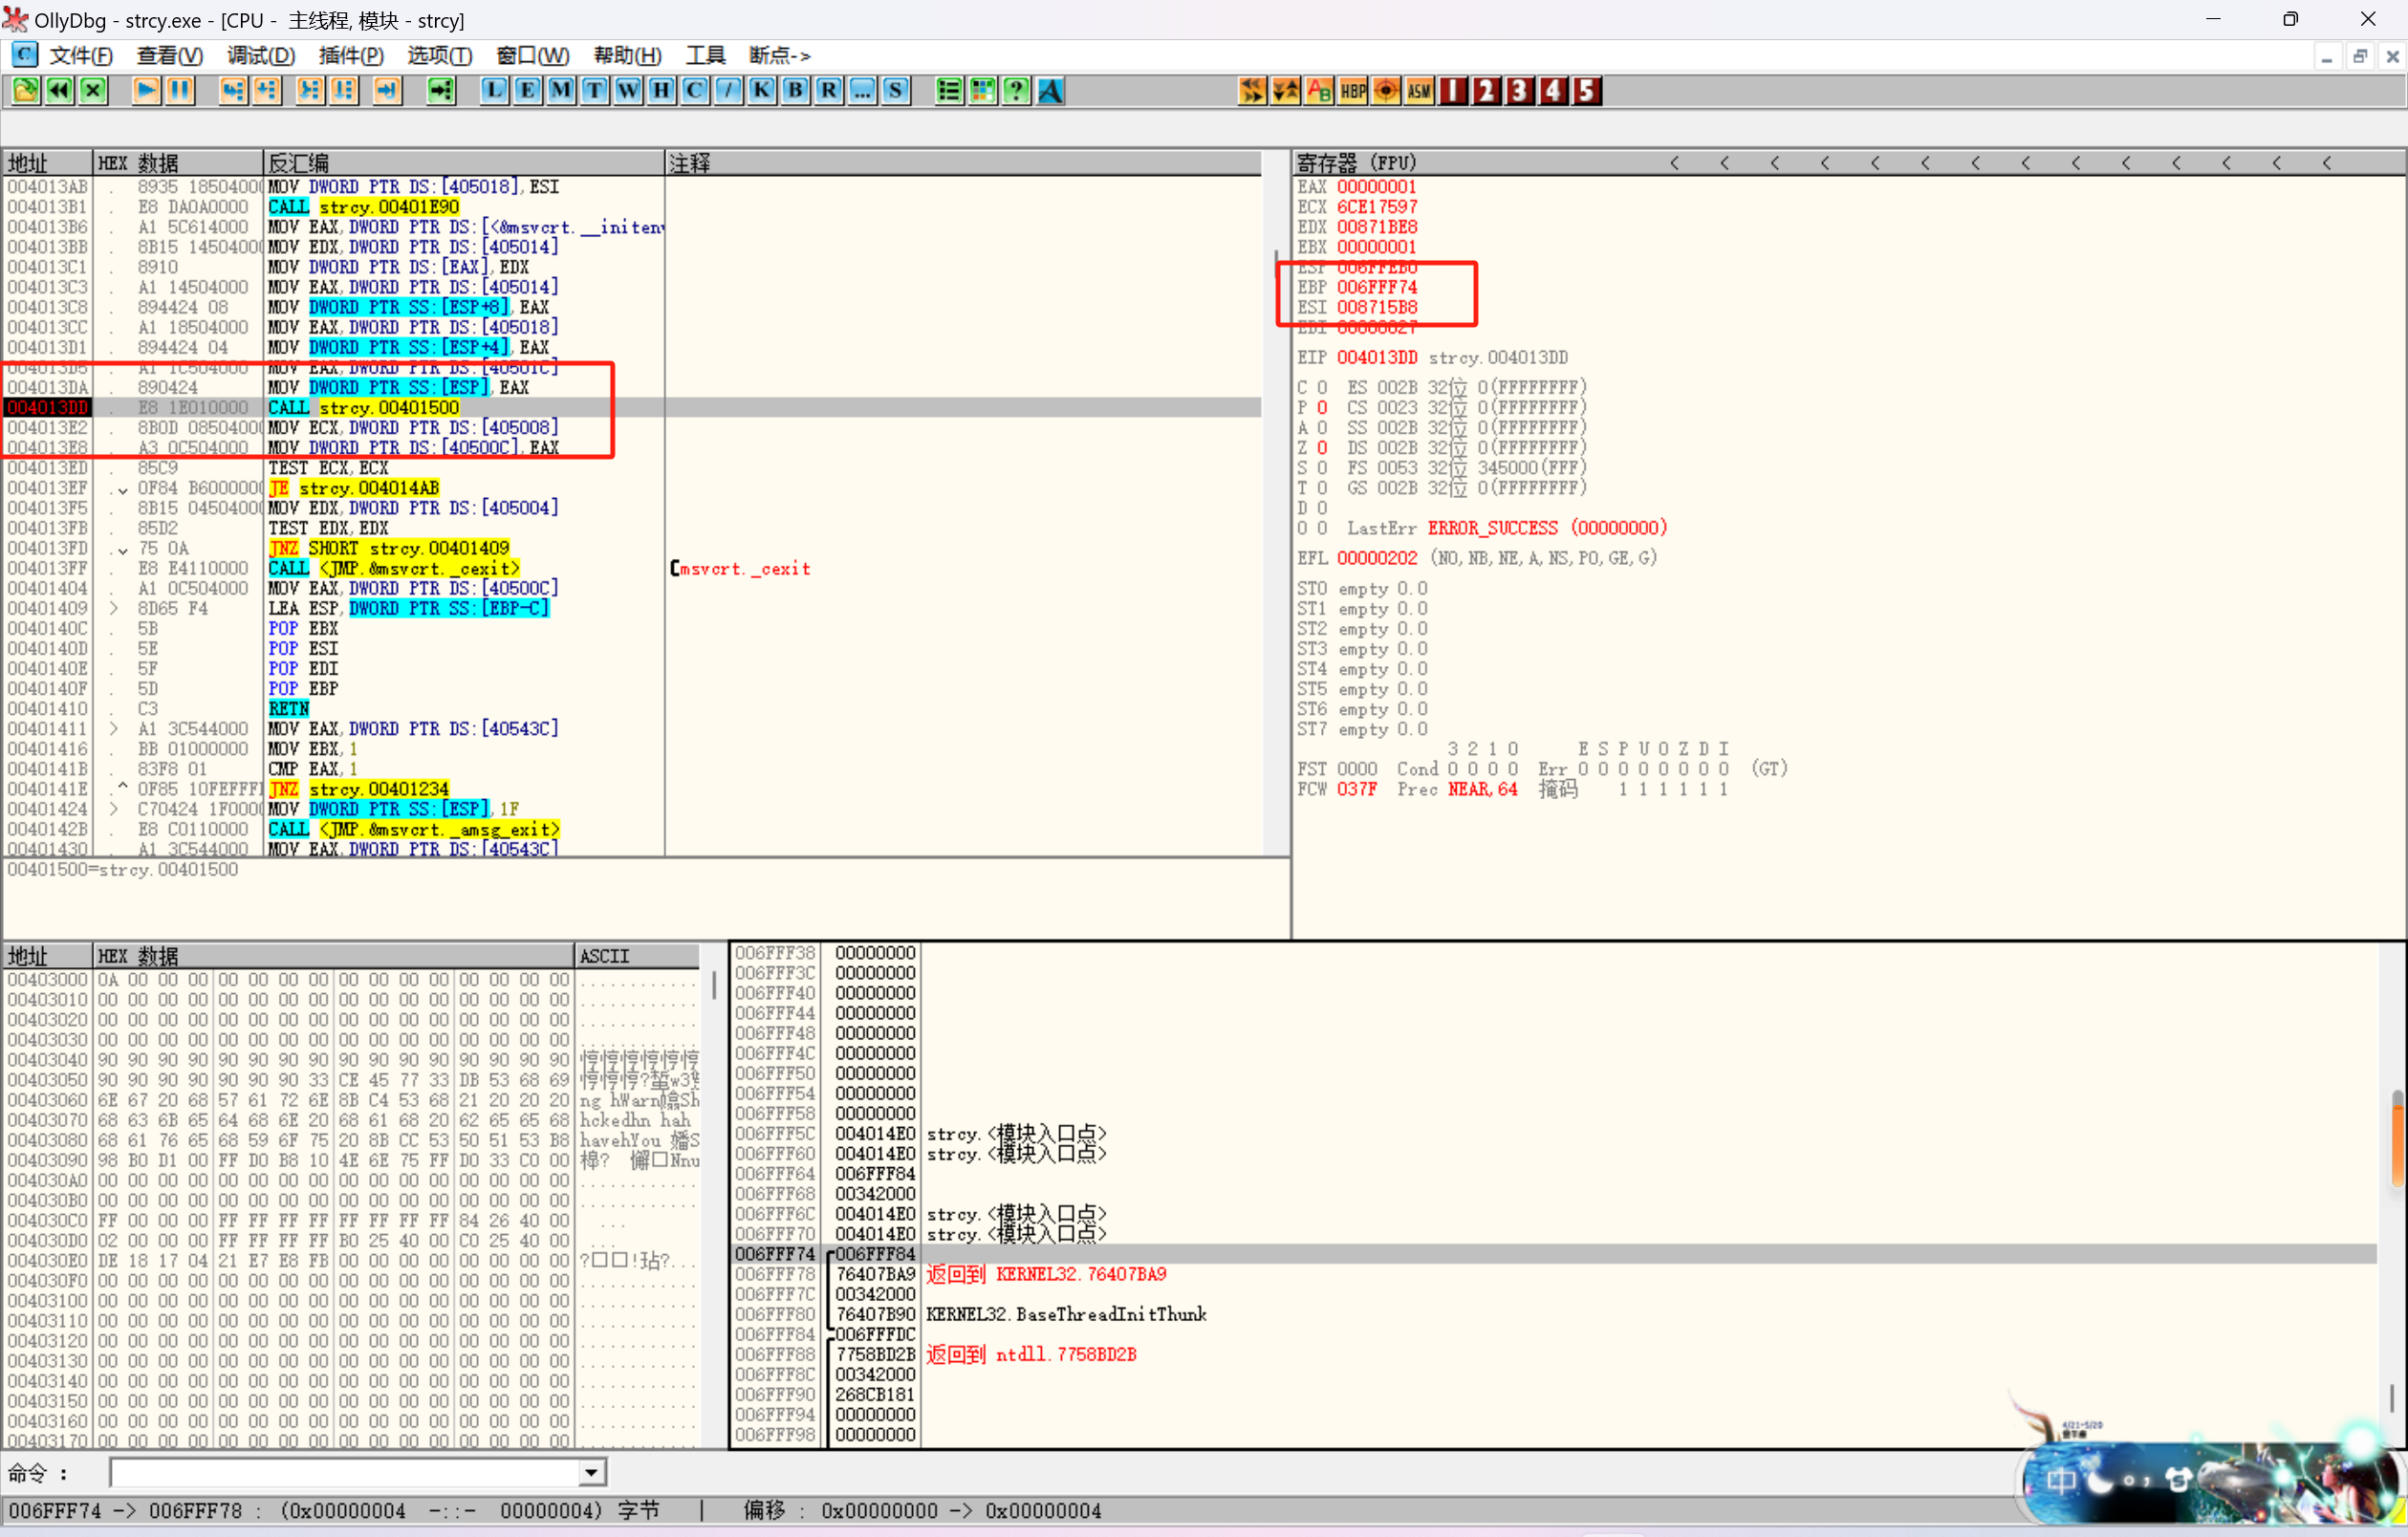Image resolution: width=2408 pixels, height=1537 pixels.
Task: Open the References window with the R icon
Action: pos(829,91)
